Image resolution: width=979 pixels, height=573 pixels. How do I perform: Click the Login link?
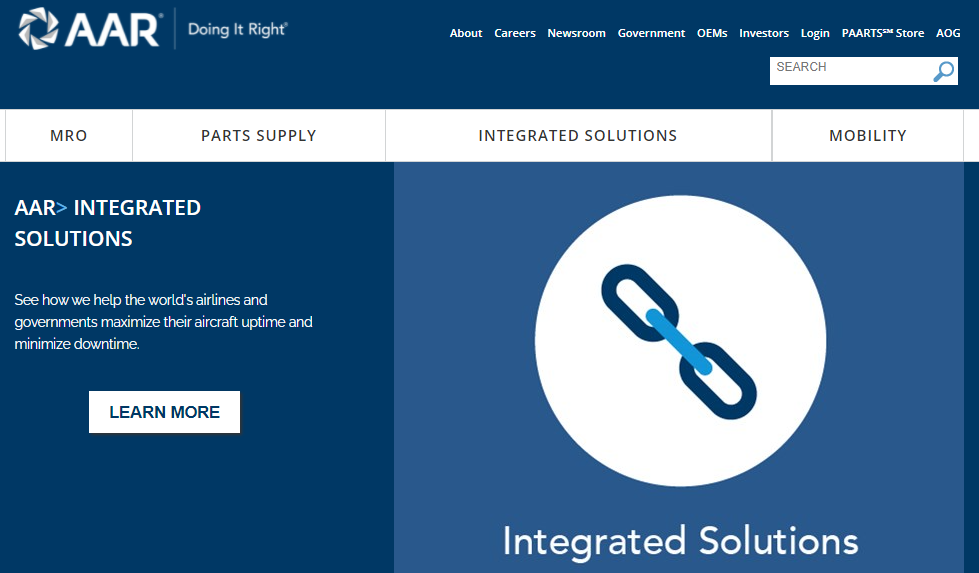click(815, 33)
